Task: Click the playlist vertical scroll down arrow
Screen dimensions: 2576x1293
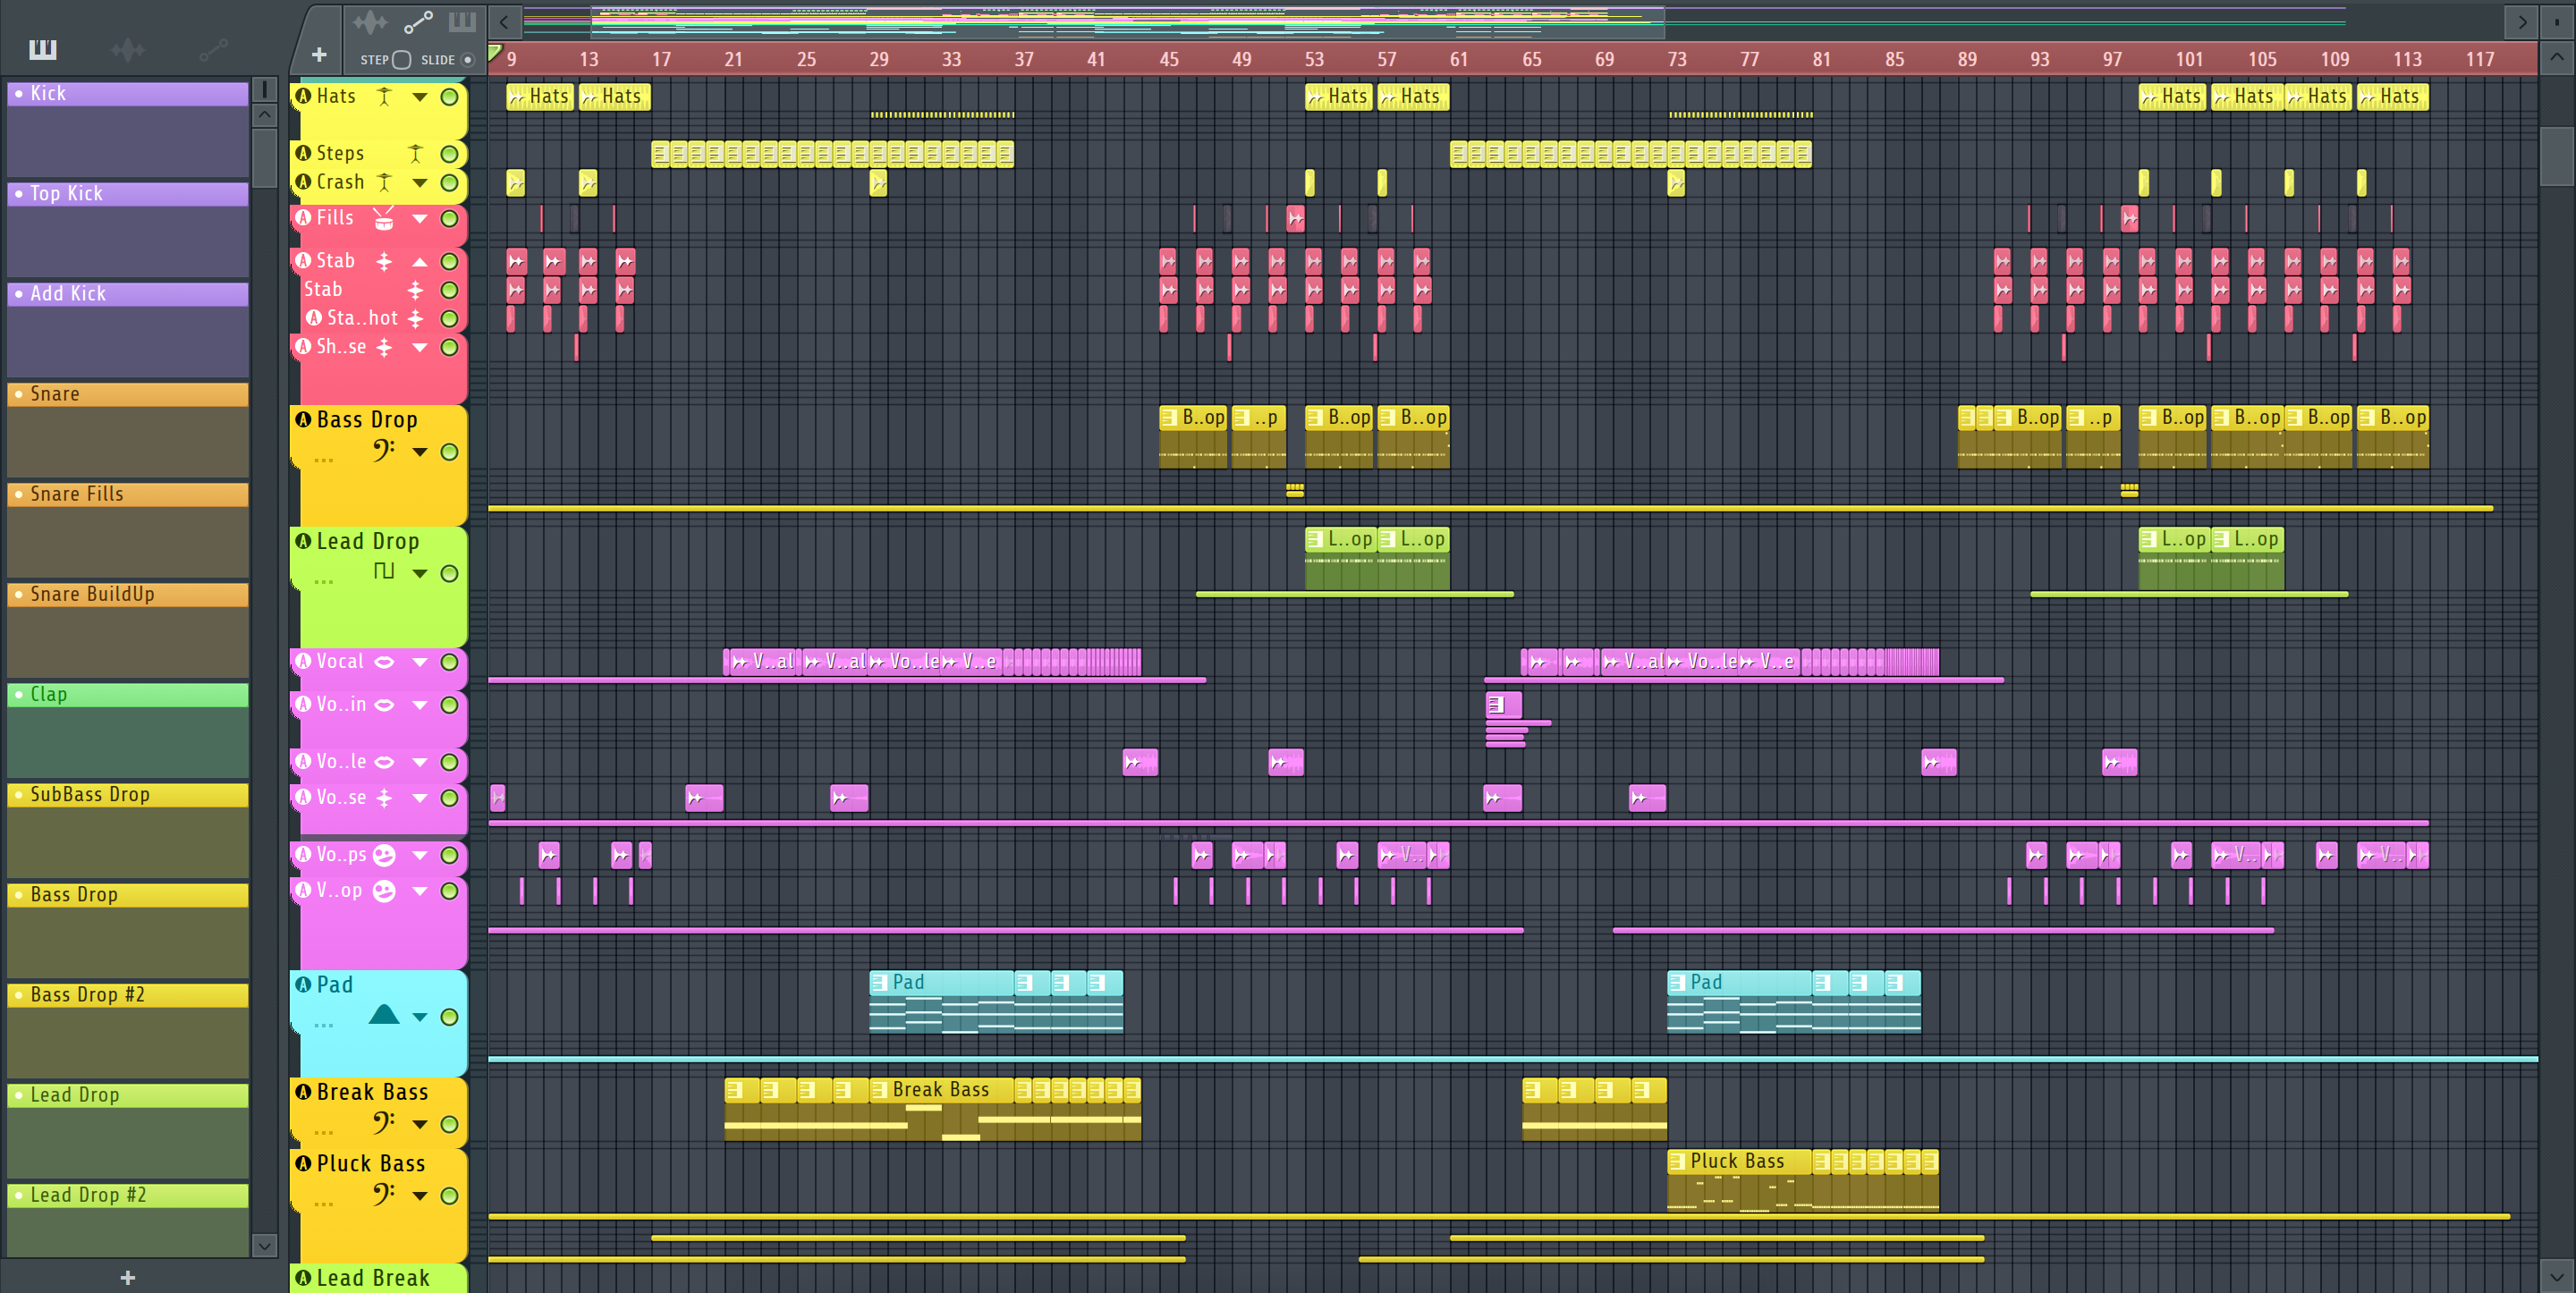Action: click(2557, 1276)
